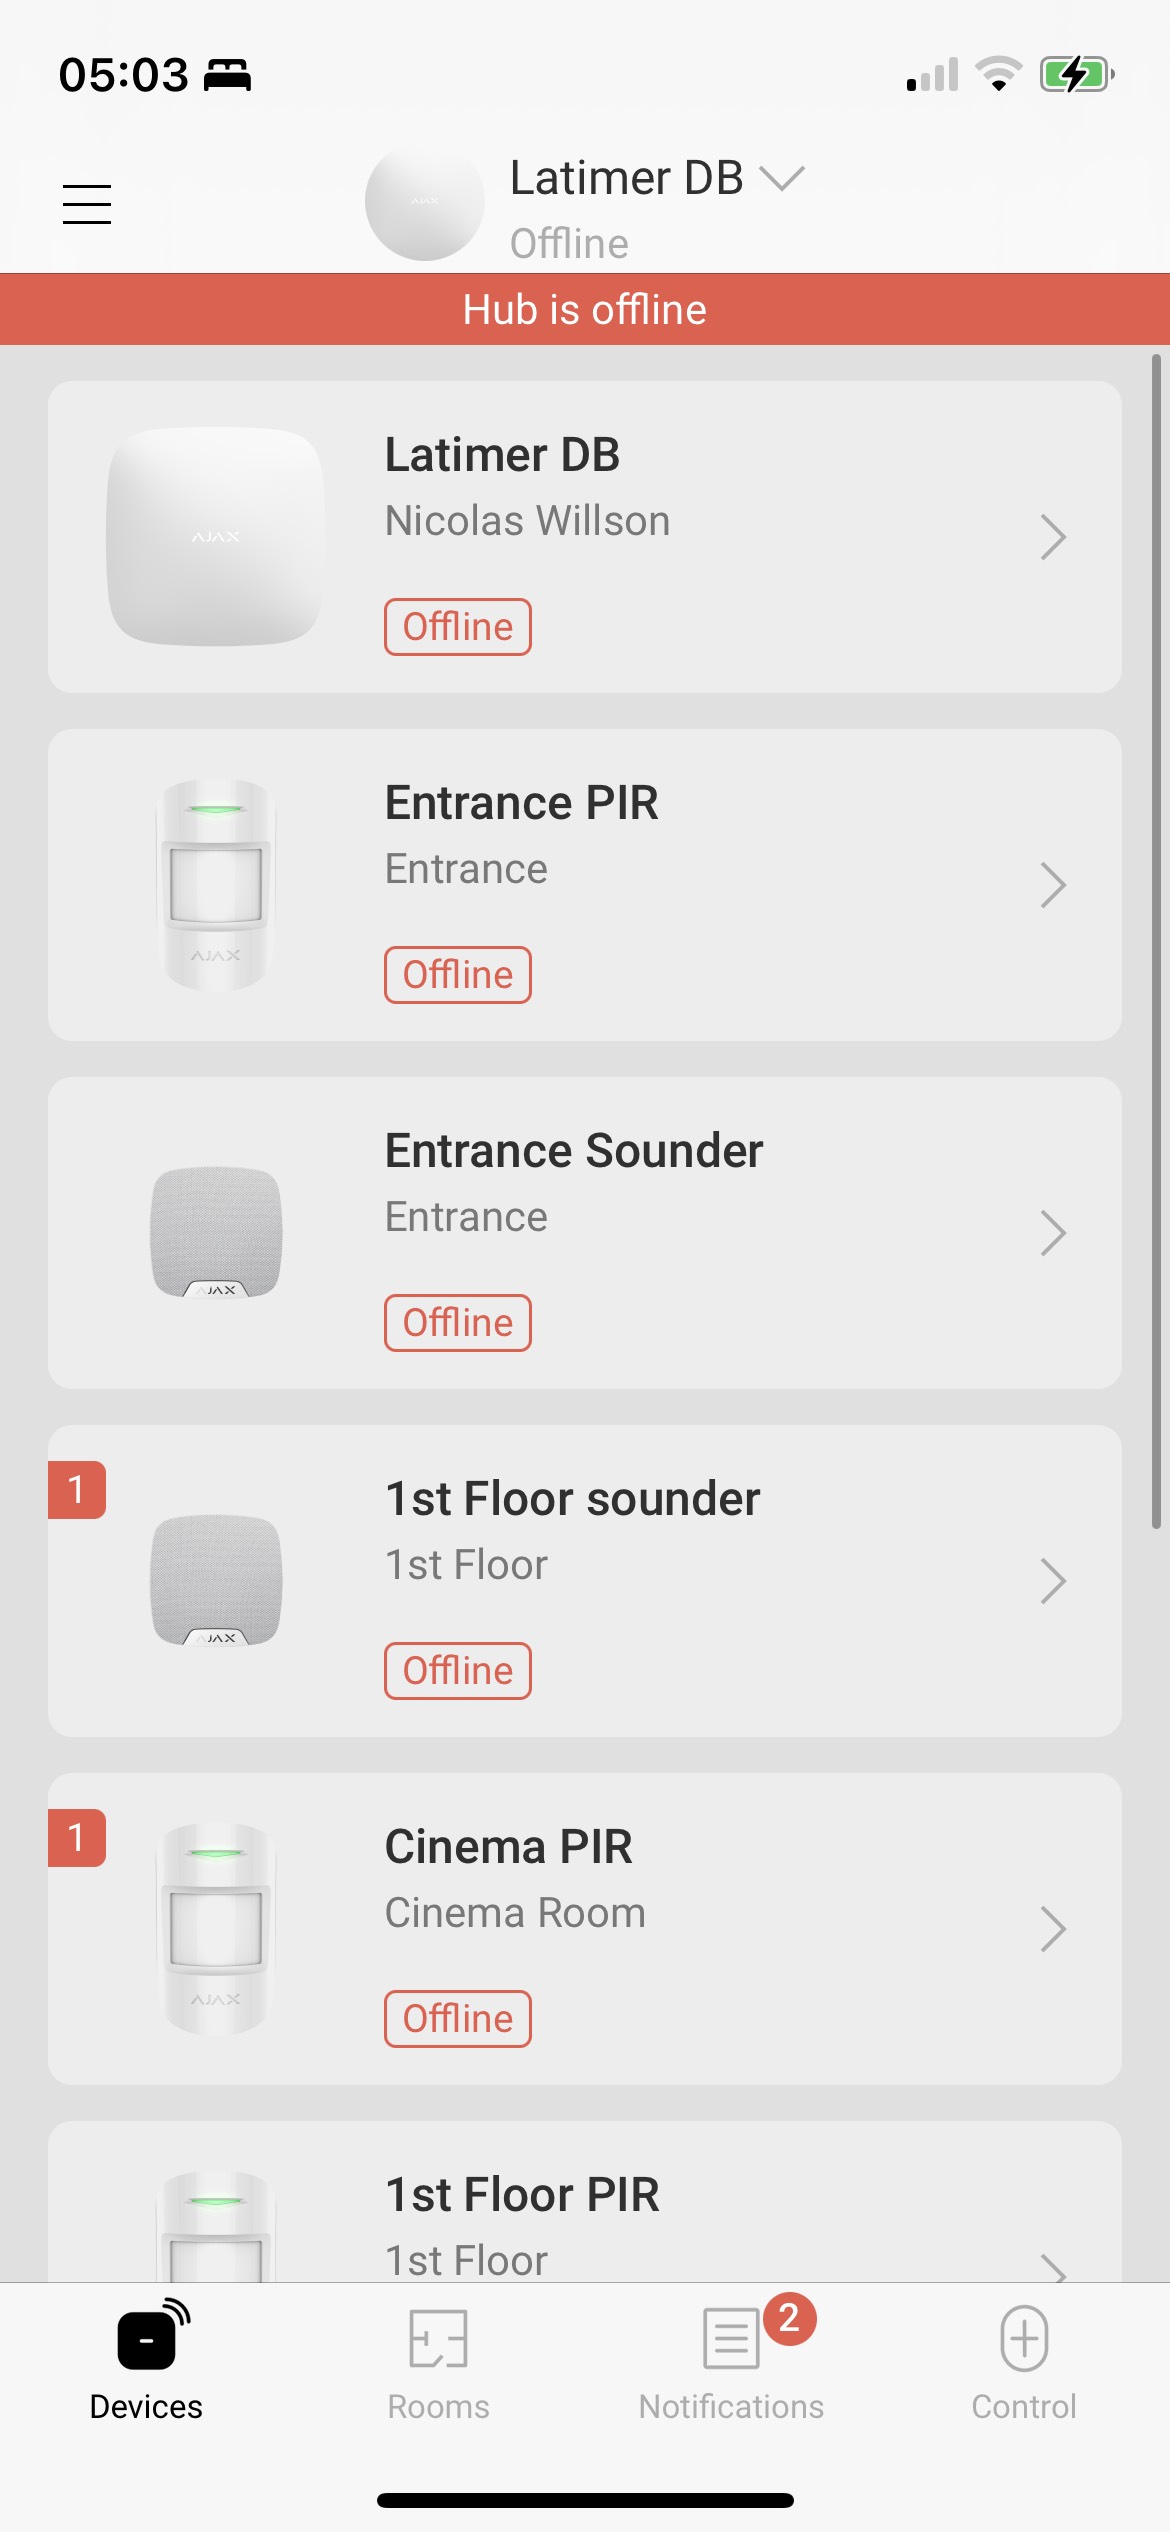Tap the Entrance Sounder siren icon
Image resolution: width=1170 pixels, height=2532 pixels.
point(216,1233)
